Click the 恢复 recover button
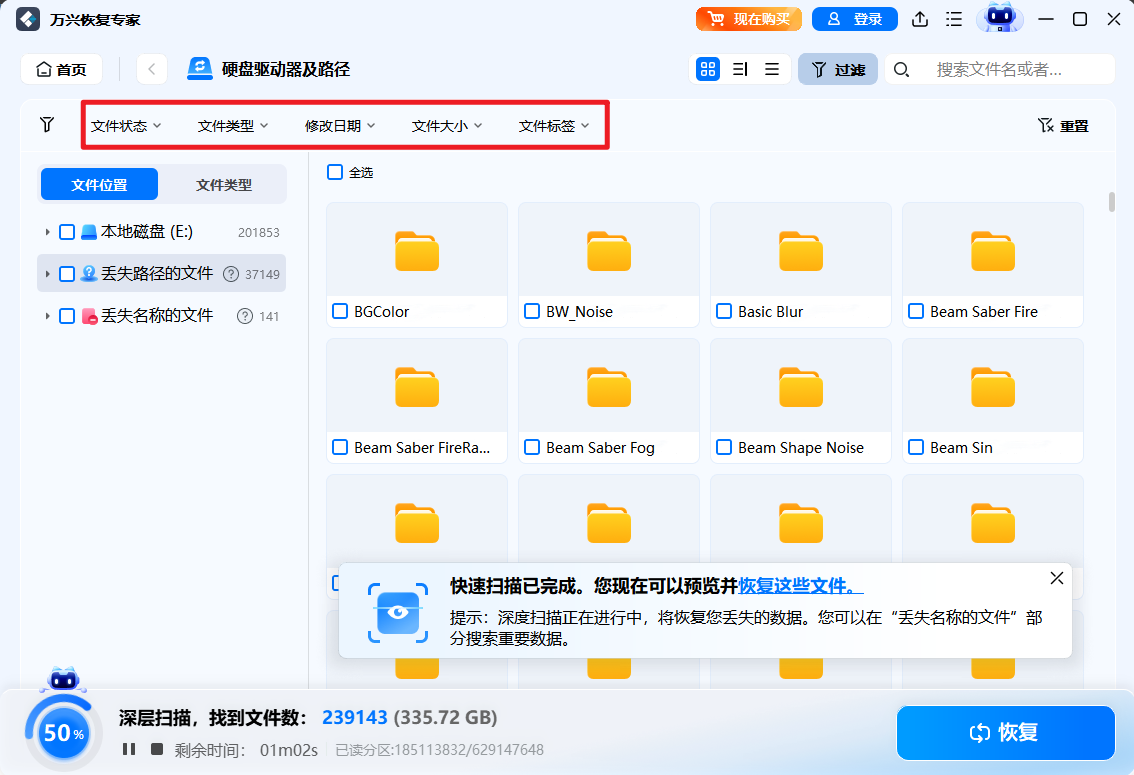Screen dimensions: 1134x775 pyautogui.click(x=1005, y=733)
